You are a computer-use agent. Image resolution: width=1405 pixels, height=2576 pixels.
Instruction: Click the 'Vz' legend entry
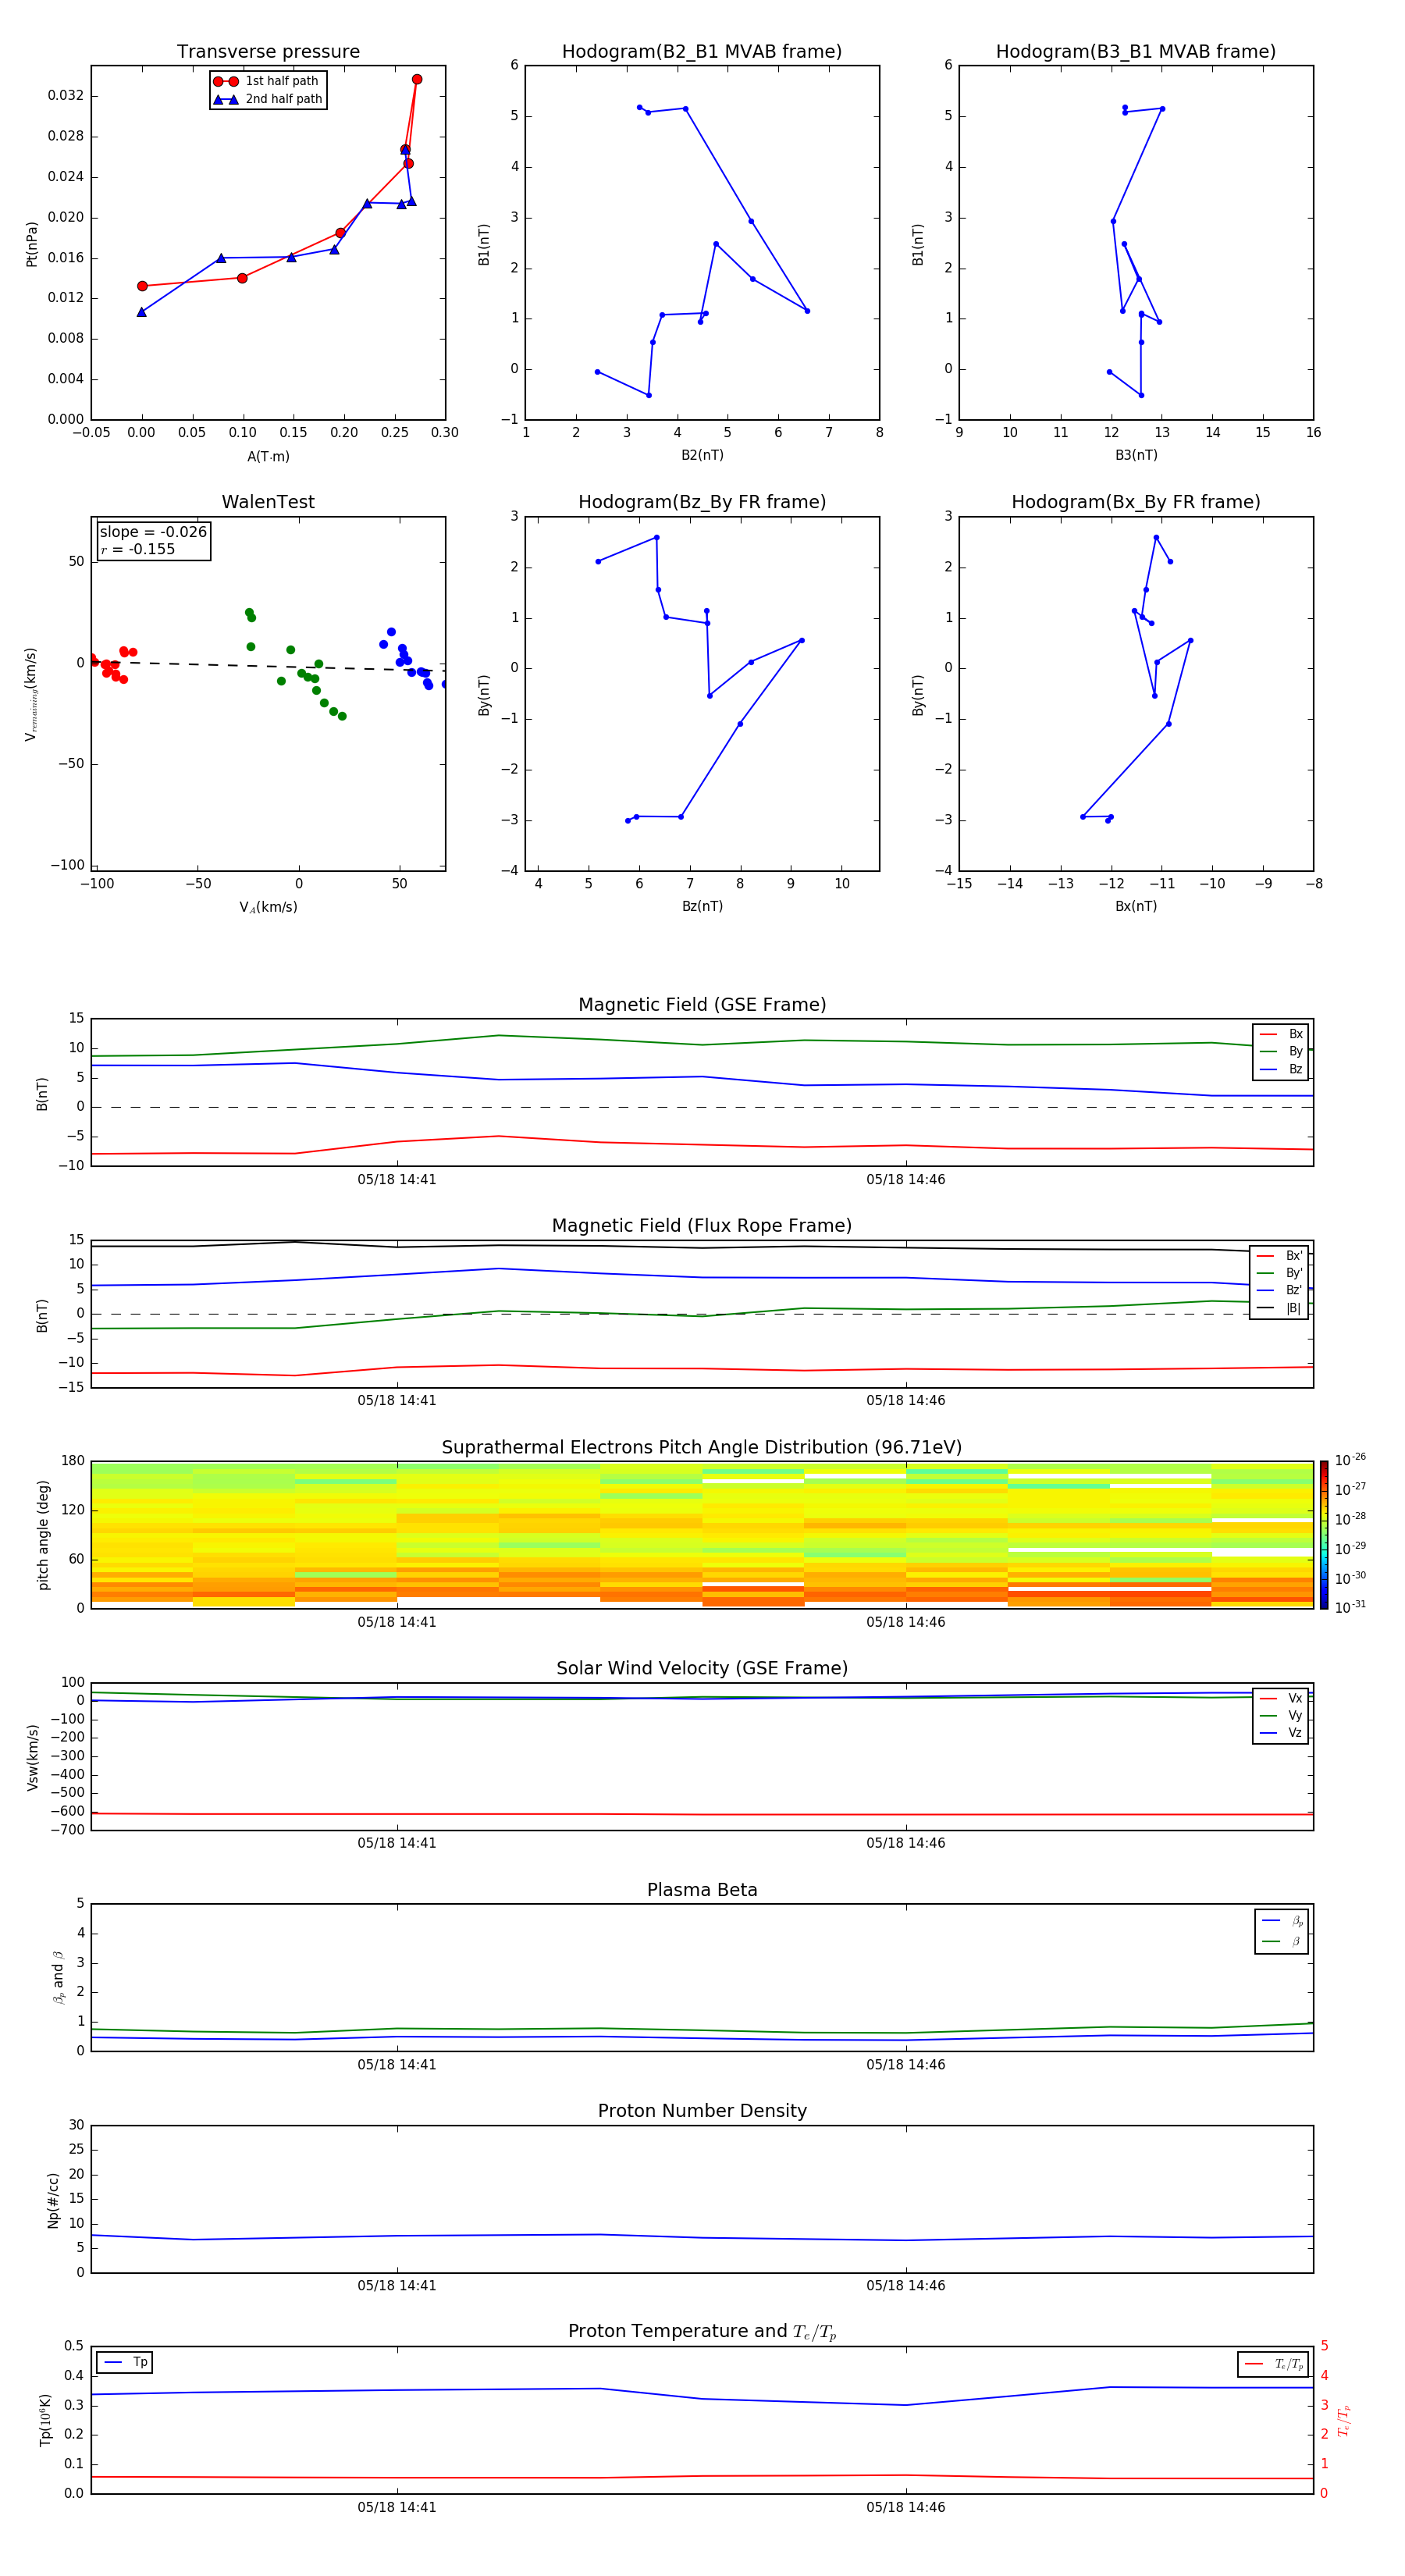pyautogui.click(x=1281, y=1733)
